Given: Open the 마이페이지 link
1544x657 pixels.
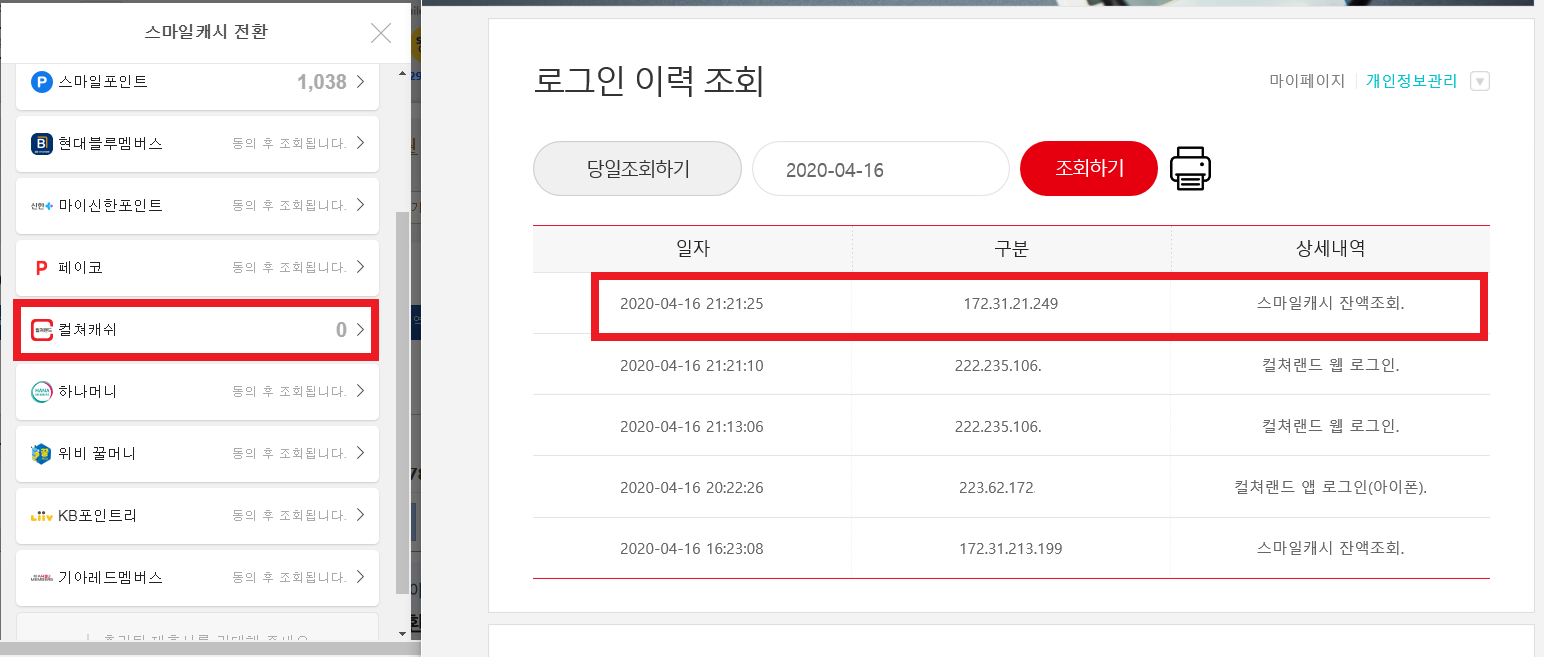Looking at the screenshot, I should tap(1307, 82).
